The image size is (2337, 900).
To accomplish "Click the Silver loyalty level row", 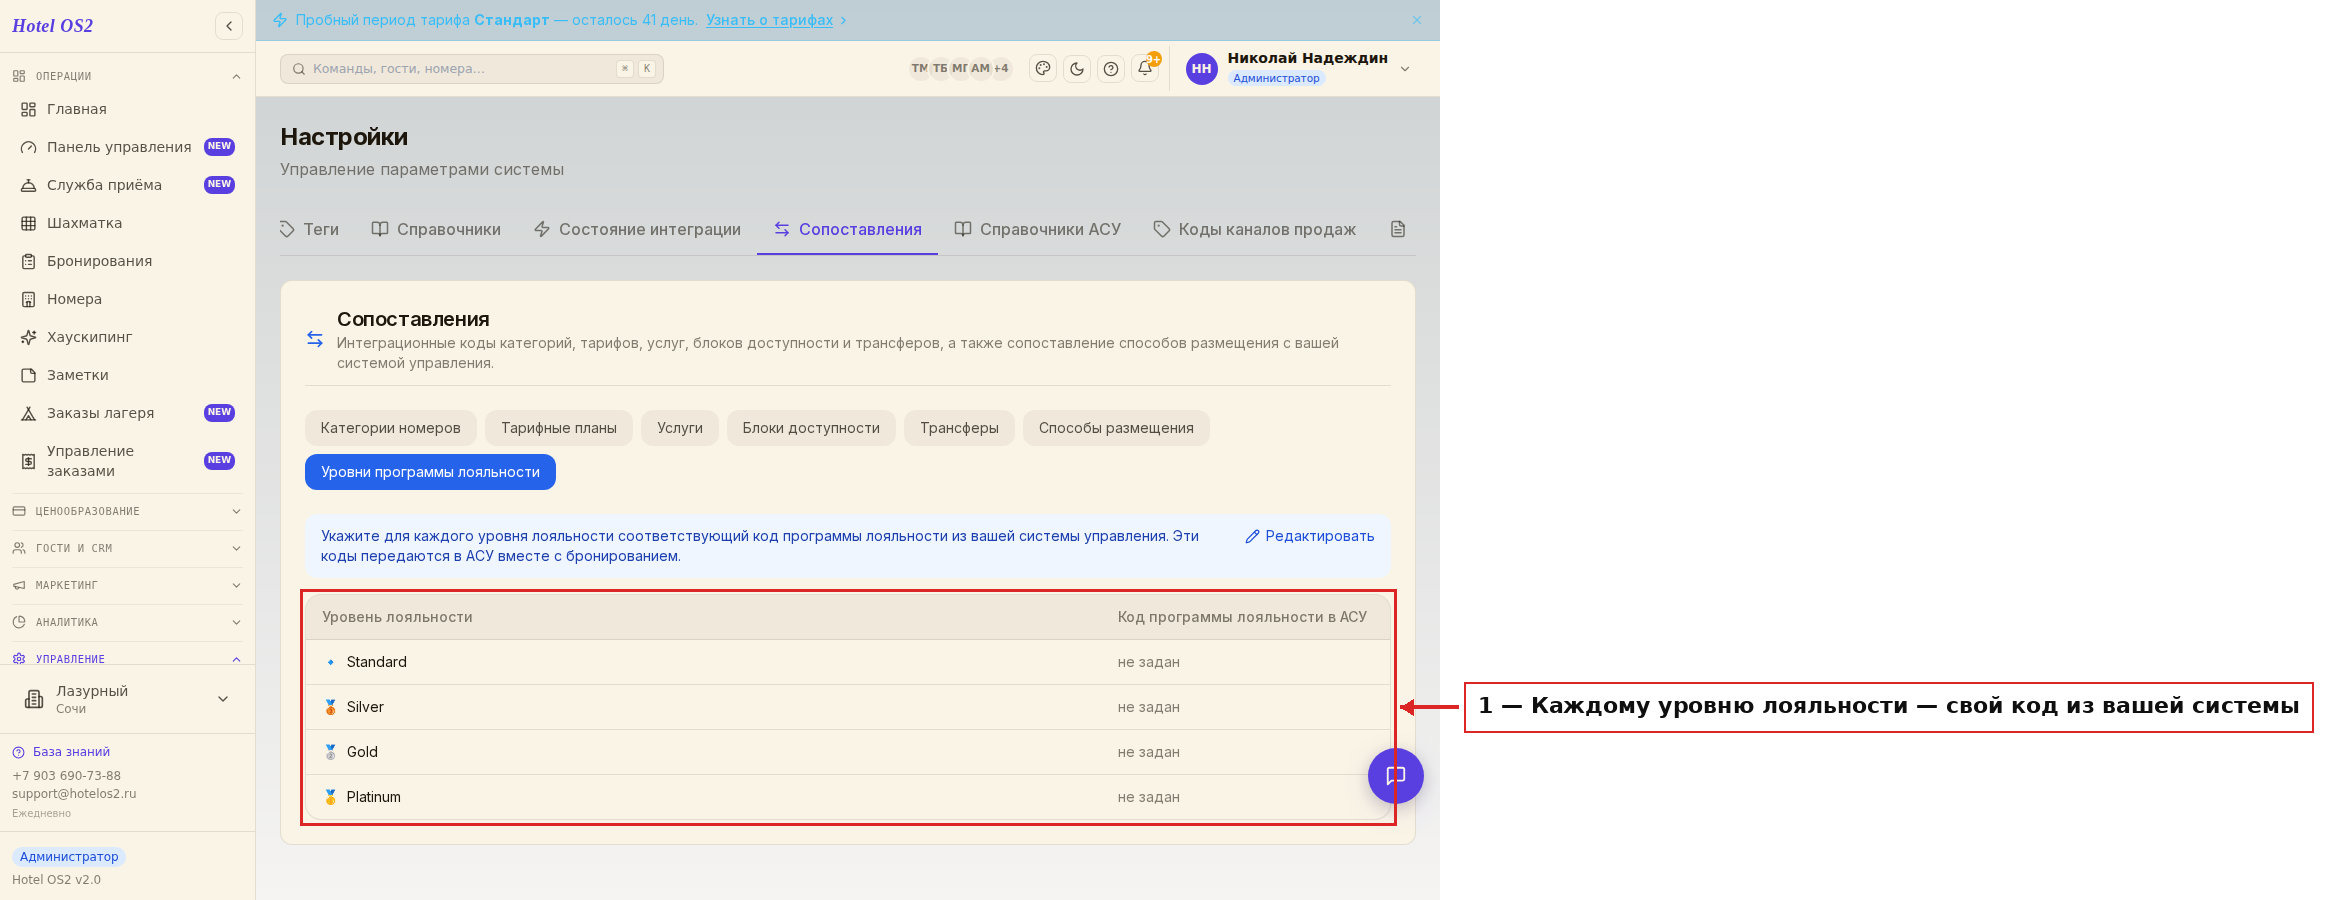I will (848, 707).
